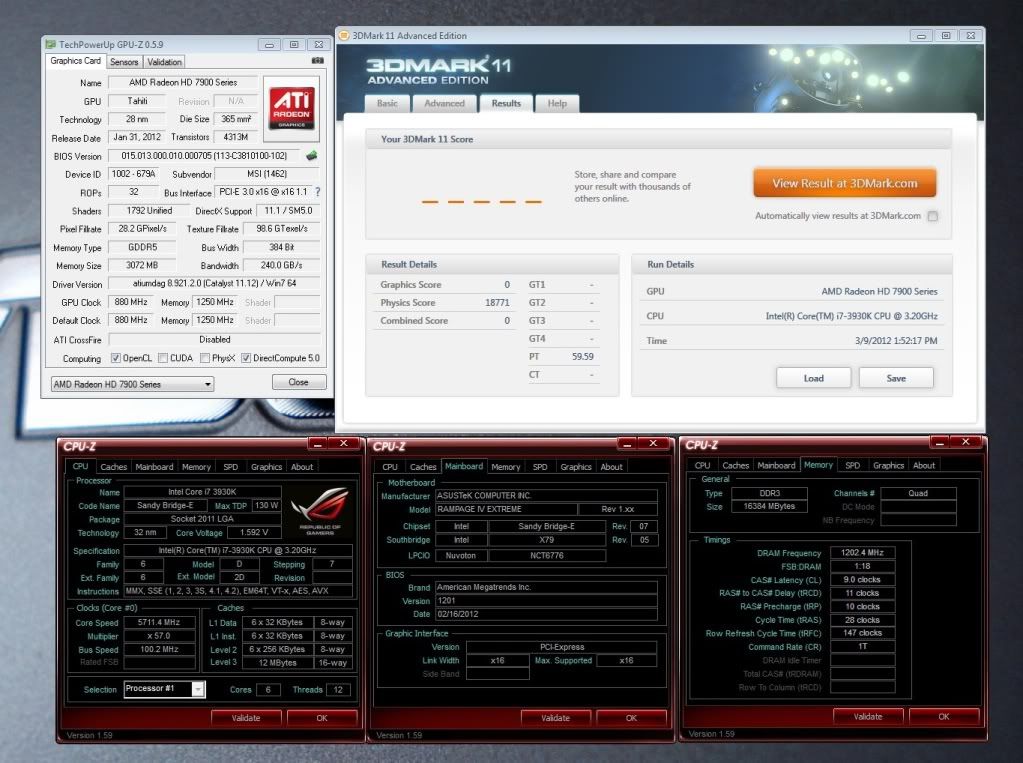
Task: Open Graphics tab in CPU-Z Memory window
Action: pyautogui.click(x=888, y=465)
